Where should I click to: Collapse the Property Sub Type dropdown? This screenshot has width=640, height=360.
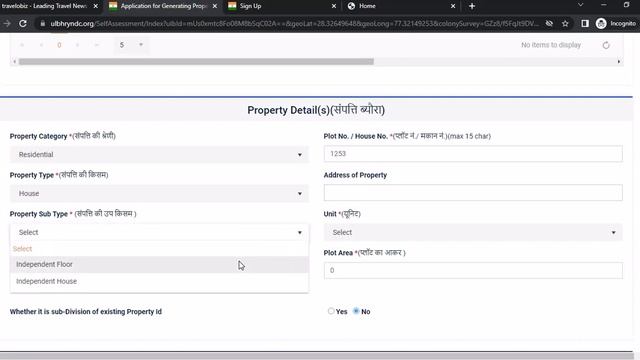(159, 232)
